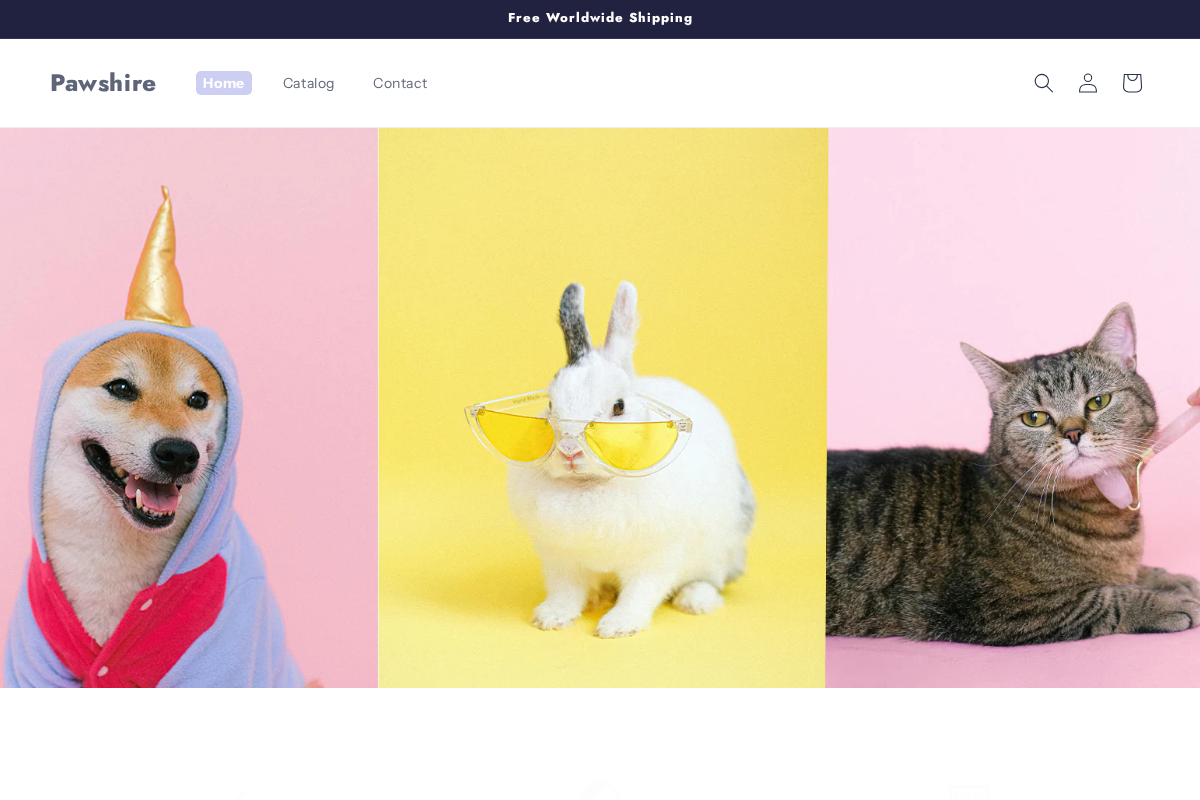Open the Contact page
Screen dimensions: 1200x800
click(400, 83)
